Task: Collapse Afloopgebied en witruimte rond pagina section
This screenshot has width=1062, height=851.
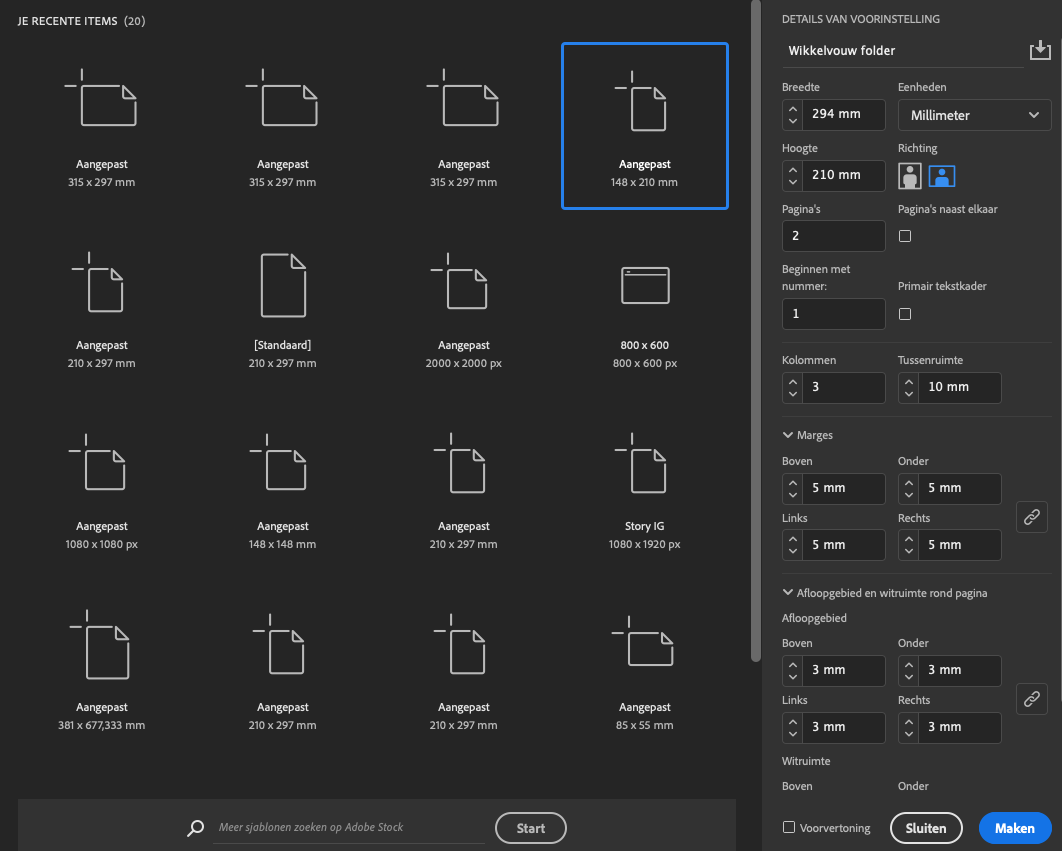Action: pyautogui.click(x=788, y=592)
